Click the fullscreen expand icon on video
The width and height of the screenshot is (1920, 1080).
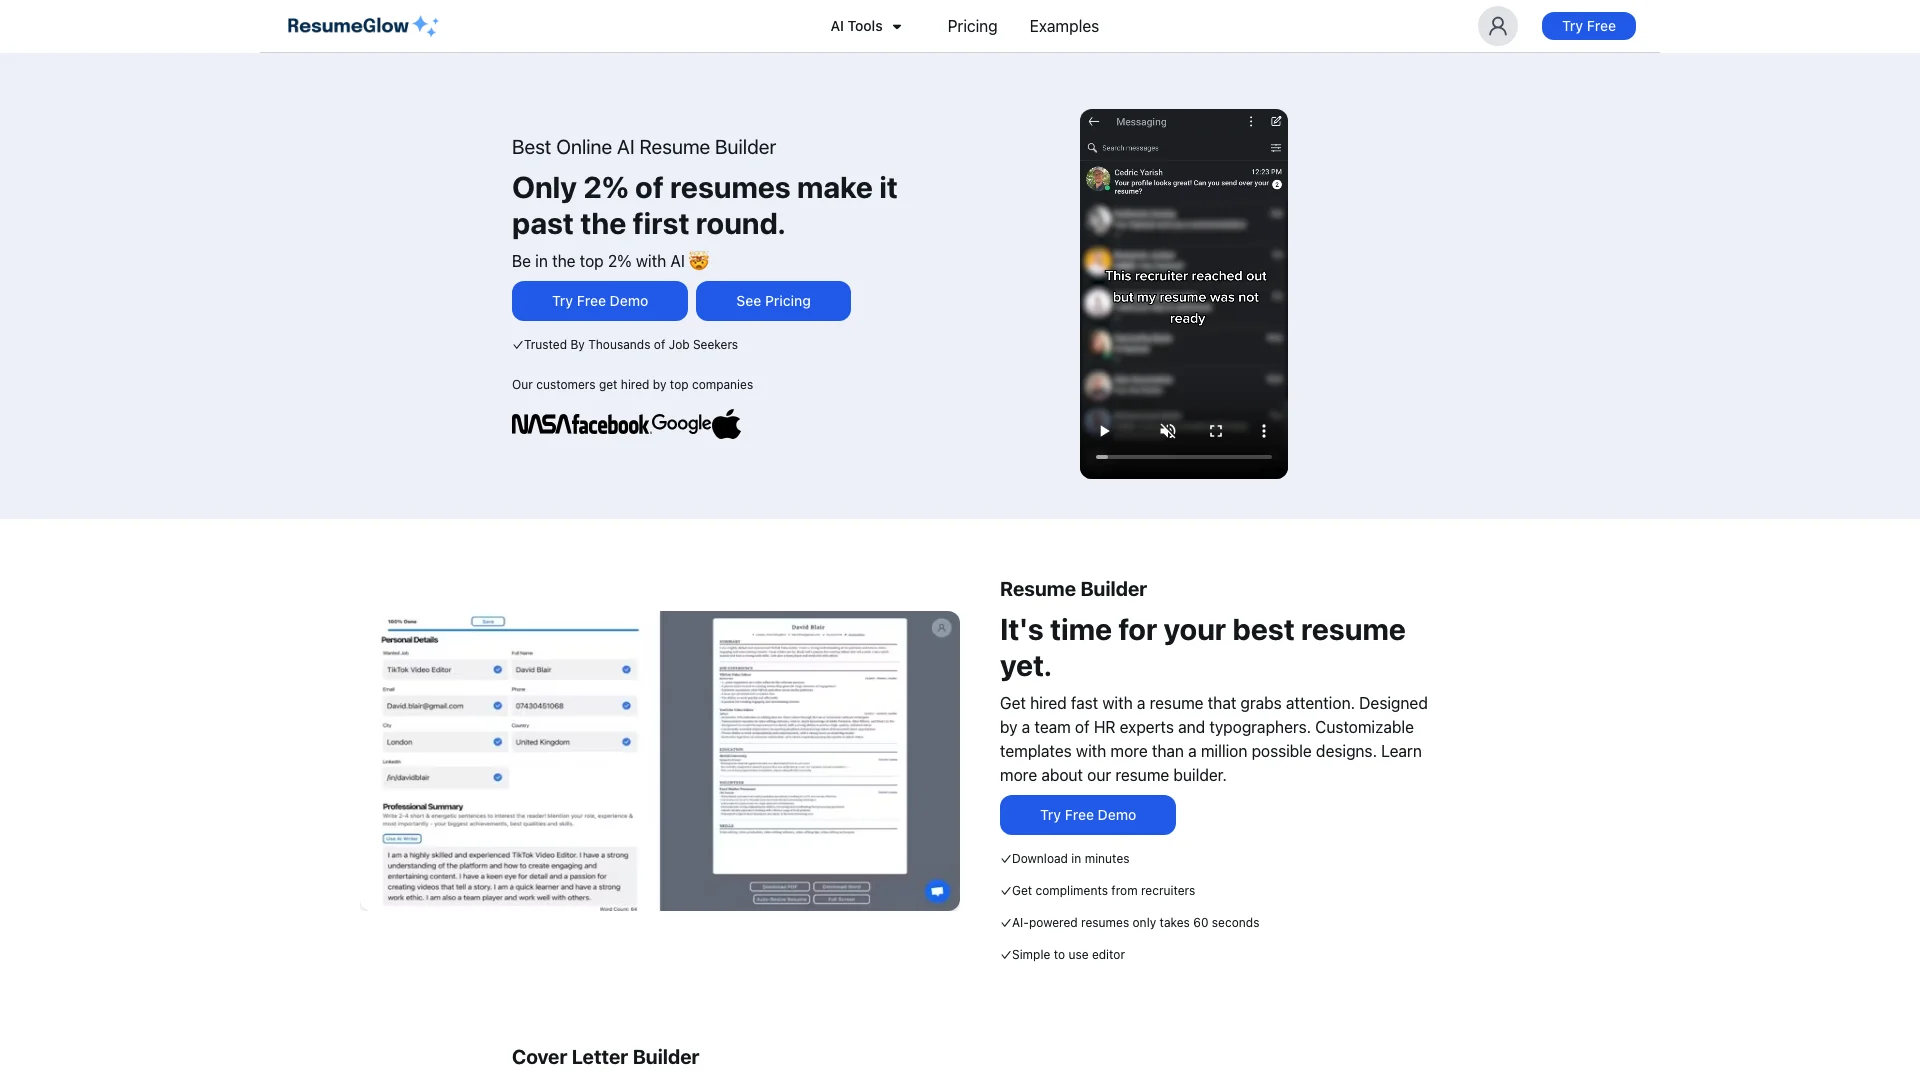click(1216, 431)
